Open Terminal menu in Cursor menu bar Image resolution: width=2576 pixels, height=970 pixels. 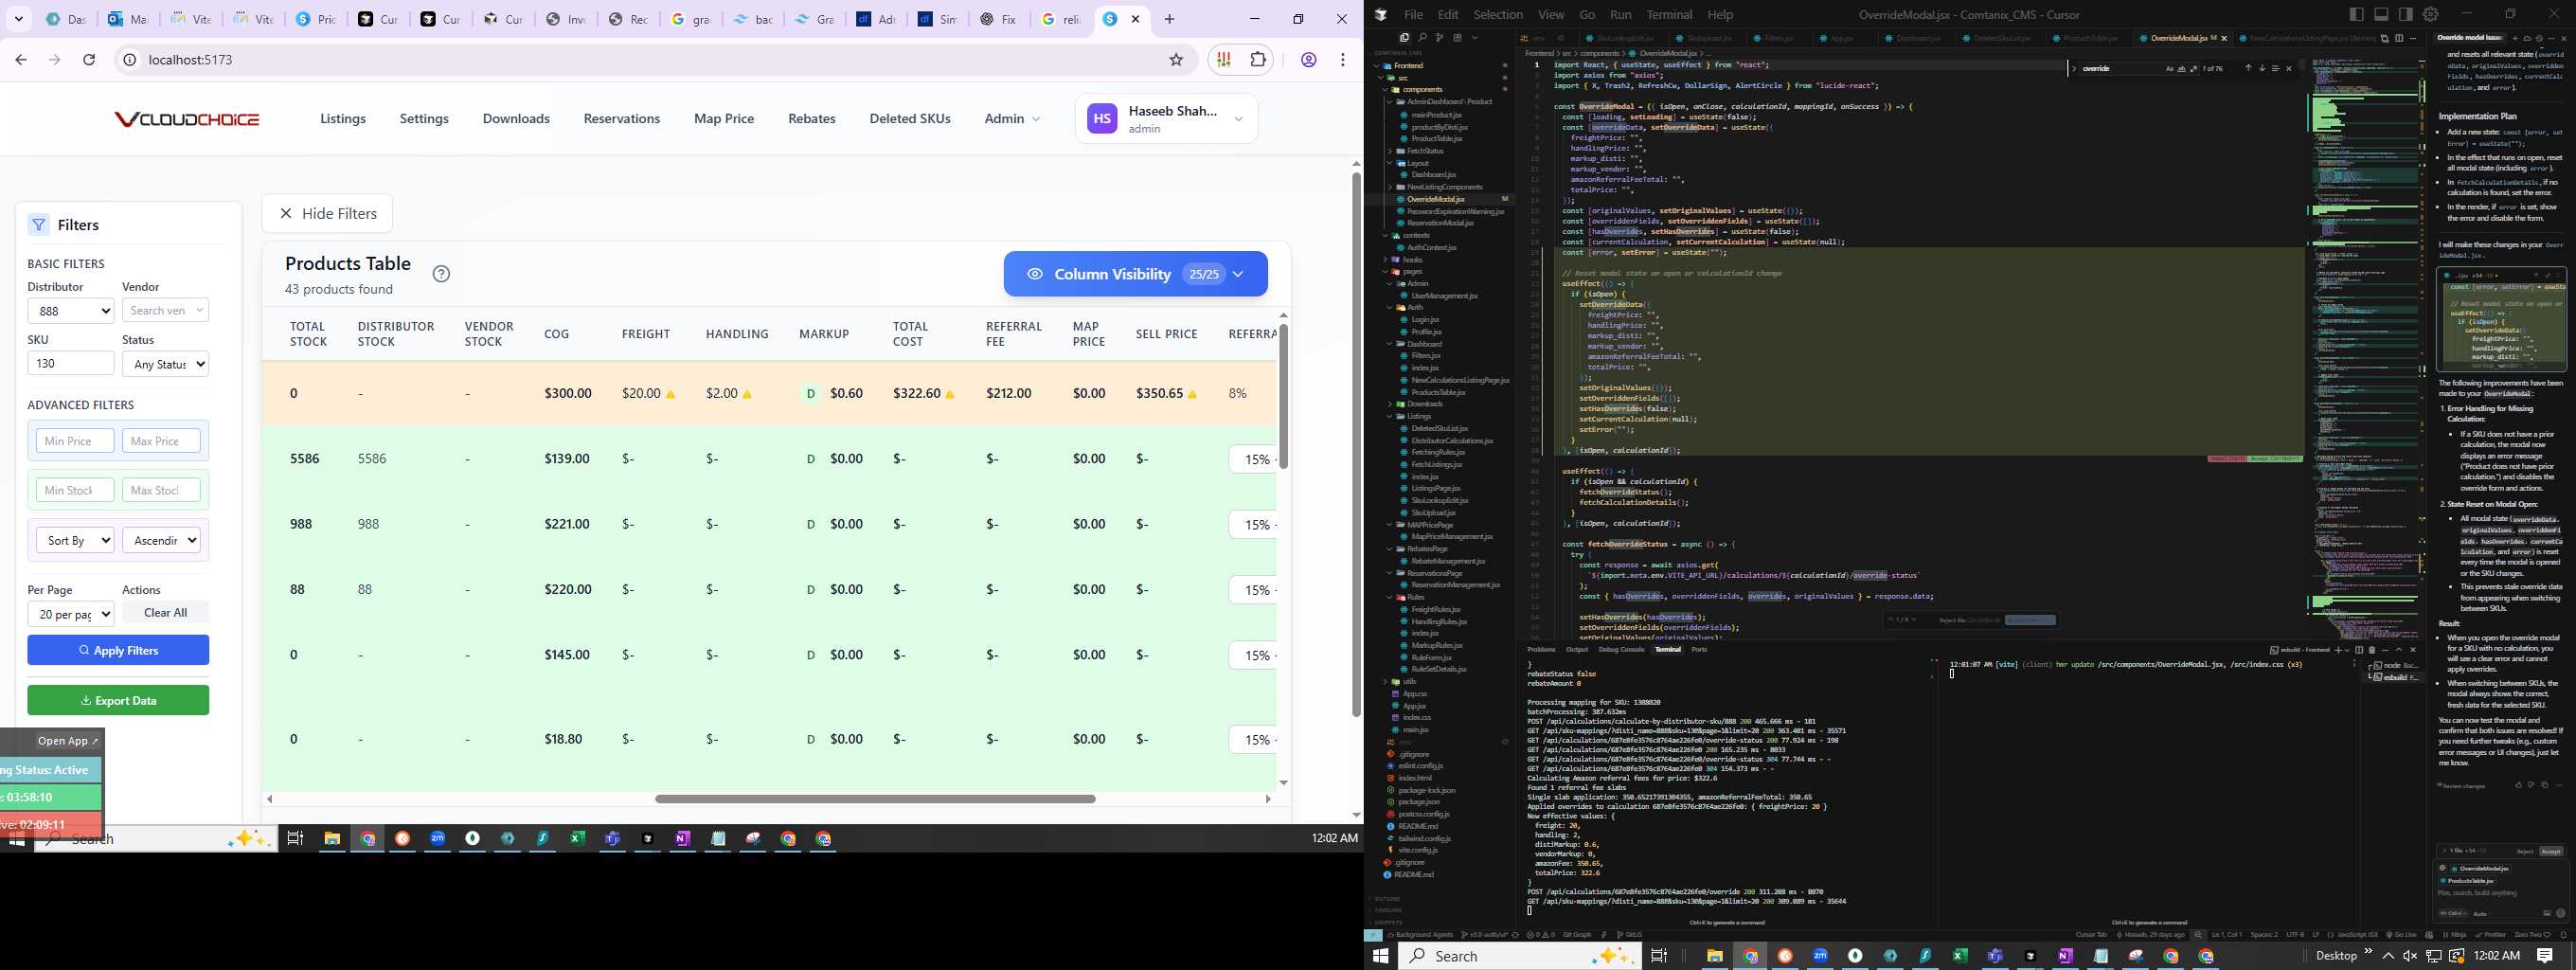click(1669, 14)
